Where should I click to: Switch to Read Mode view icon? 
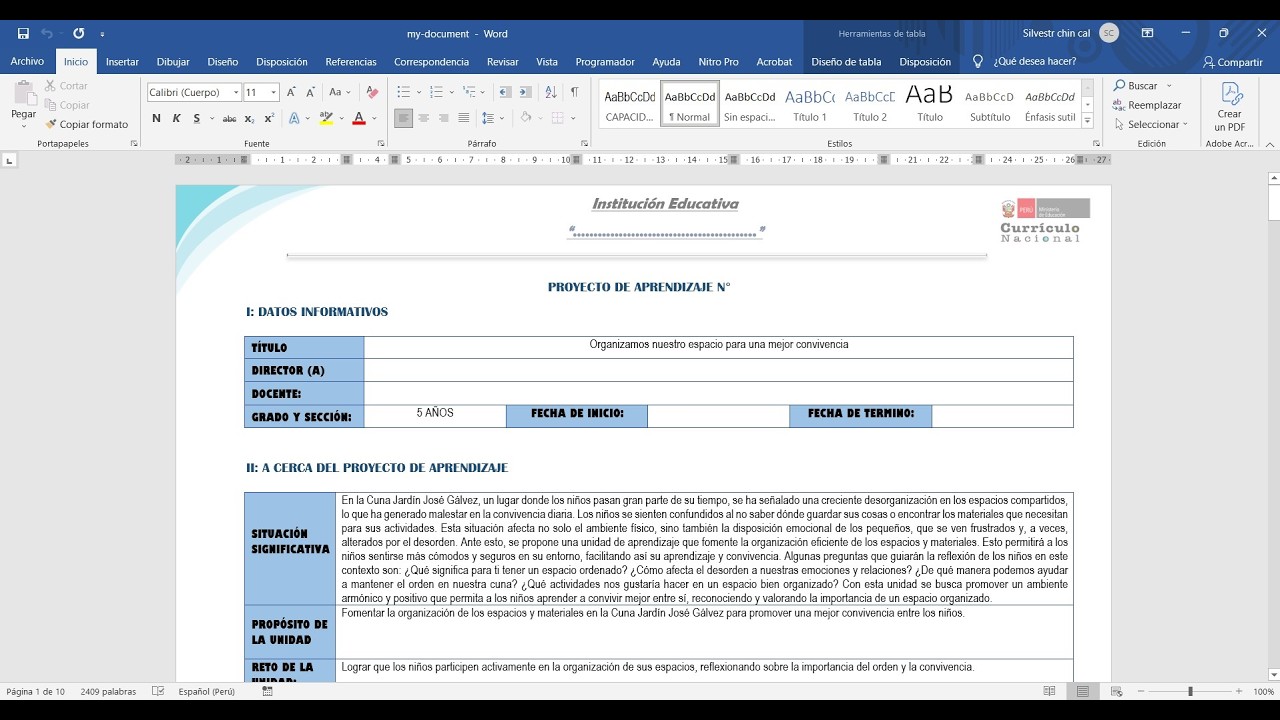click(x=1049, y=691)
